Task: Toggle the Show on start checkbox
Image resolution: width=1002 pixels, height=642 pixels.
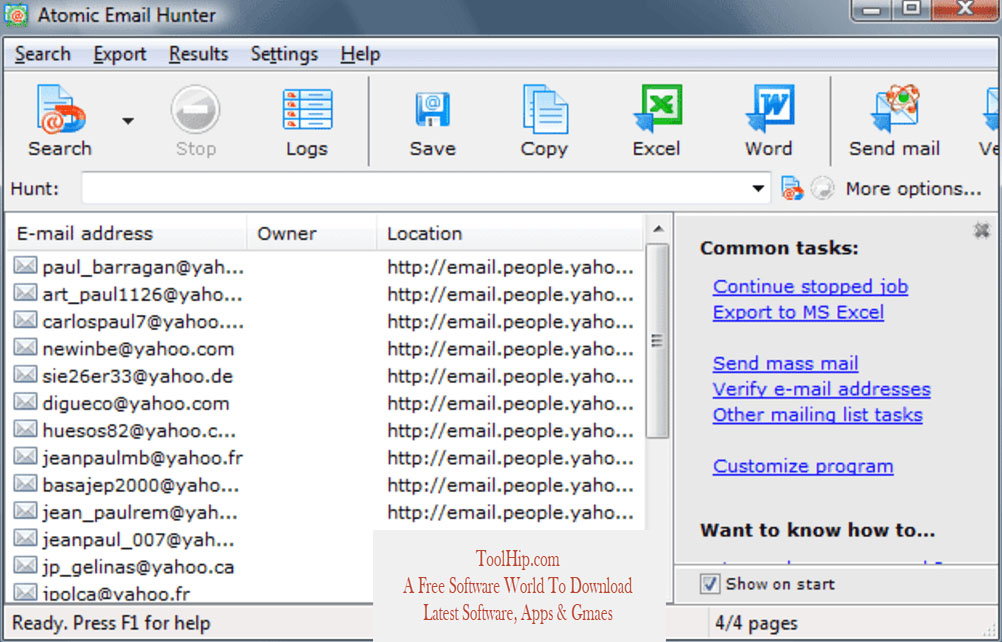Action: [x=709, y=584]
